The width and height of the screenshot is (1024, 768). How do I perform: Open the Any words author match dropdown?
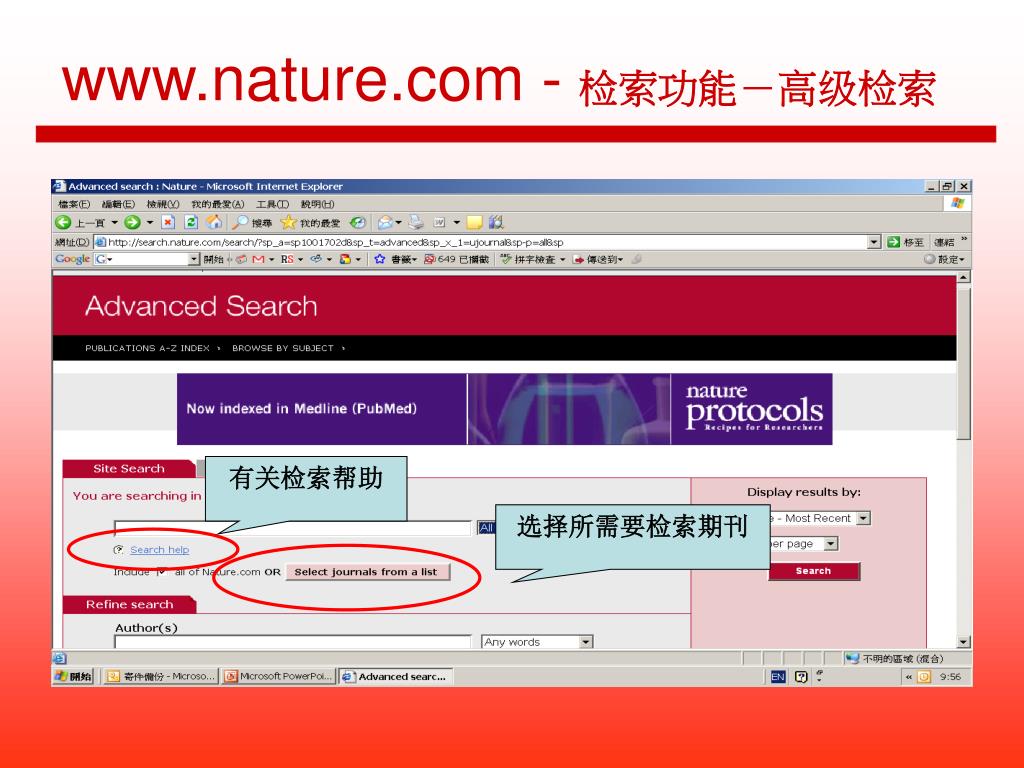(586, 642)
